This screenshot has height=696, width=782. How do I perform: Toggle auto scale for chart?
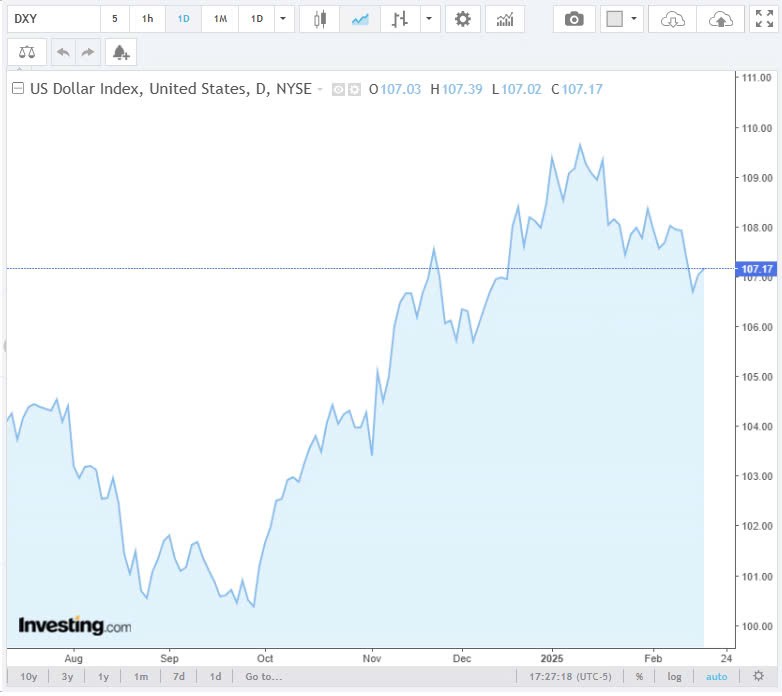[x=717, y=677]
